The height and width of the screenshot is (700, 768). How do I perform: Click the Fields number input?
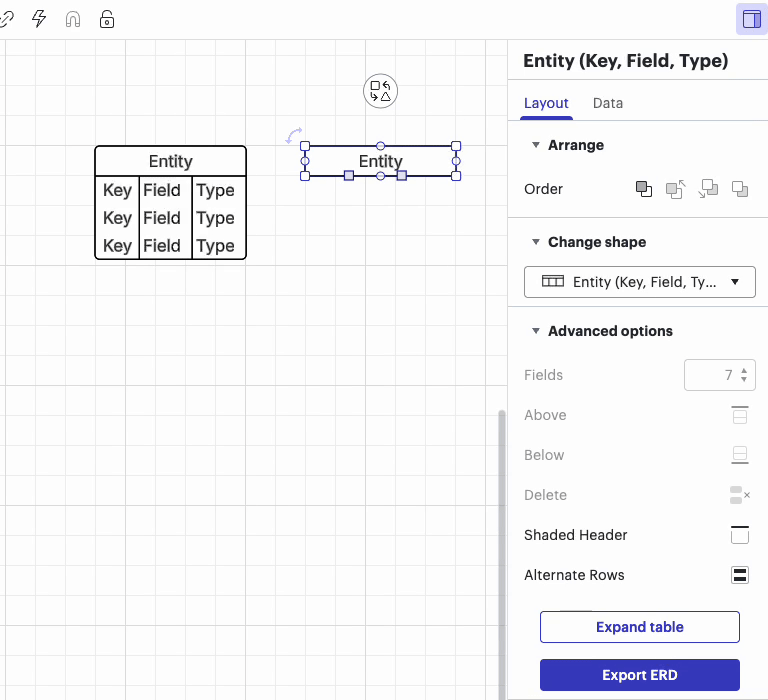[720, 375]
